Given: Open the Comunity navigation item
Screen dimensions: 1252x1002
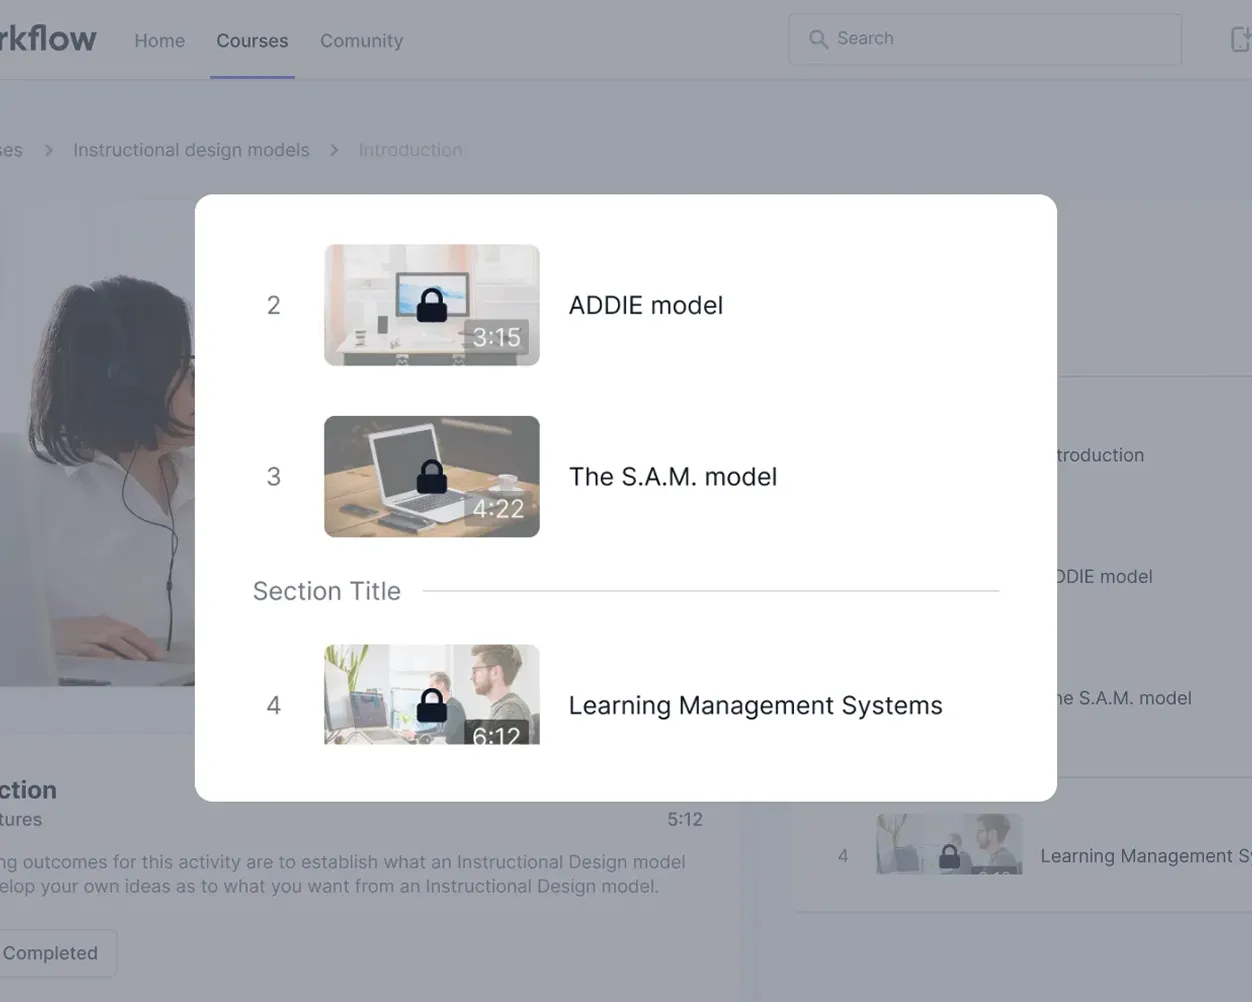Looking at the screenshot, I should point(361,41).
